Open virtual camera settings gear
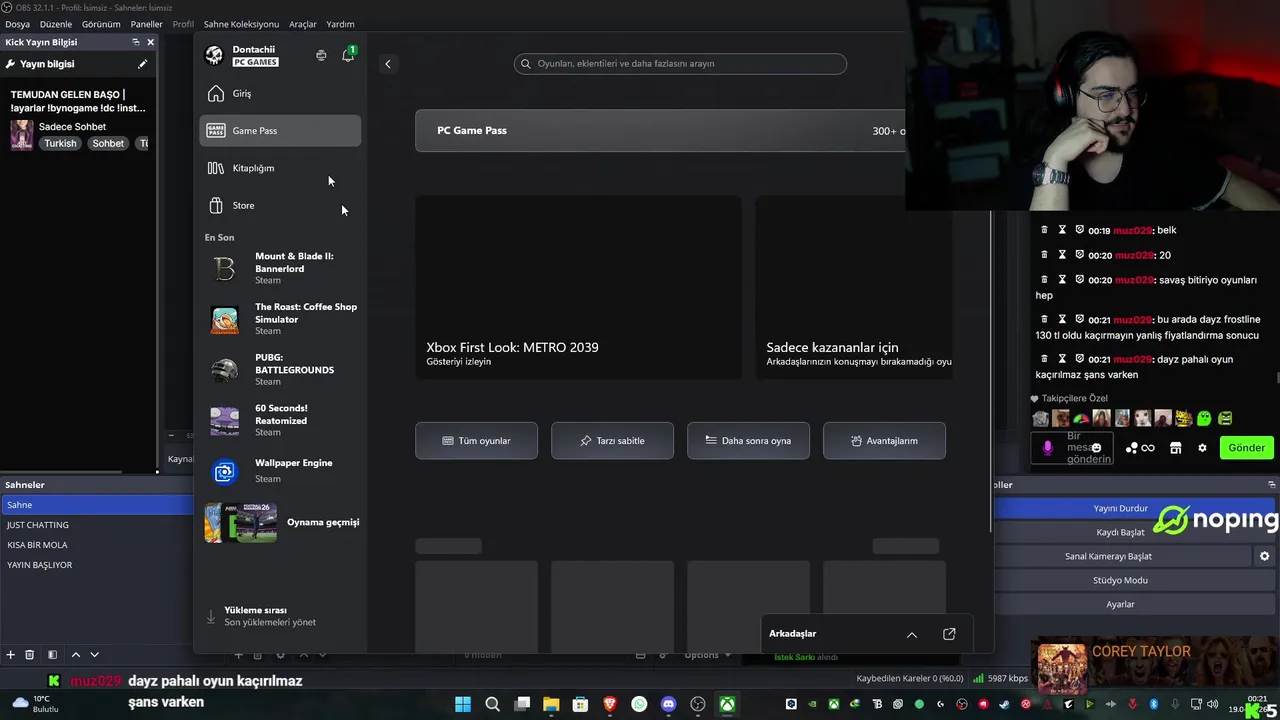1280x720 pixels. 1264,556
